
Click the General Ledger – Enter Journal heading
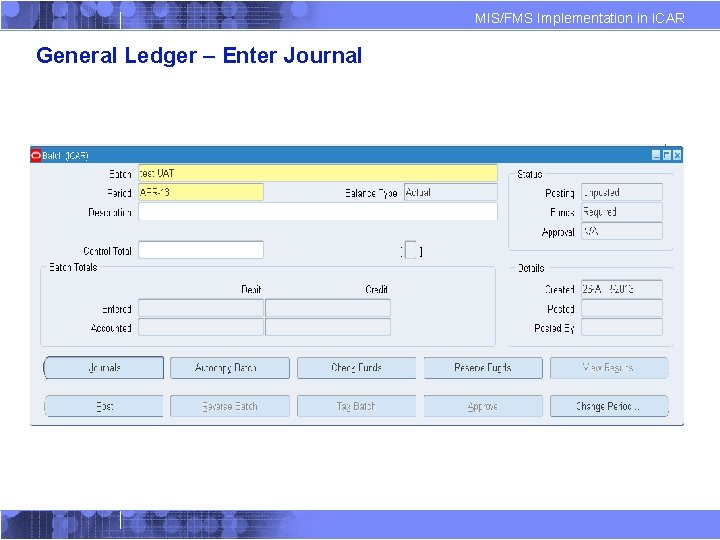point(199,56)
